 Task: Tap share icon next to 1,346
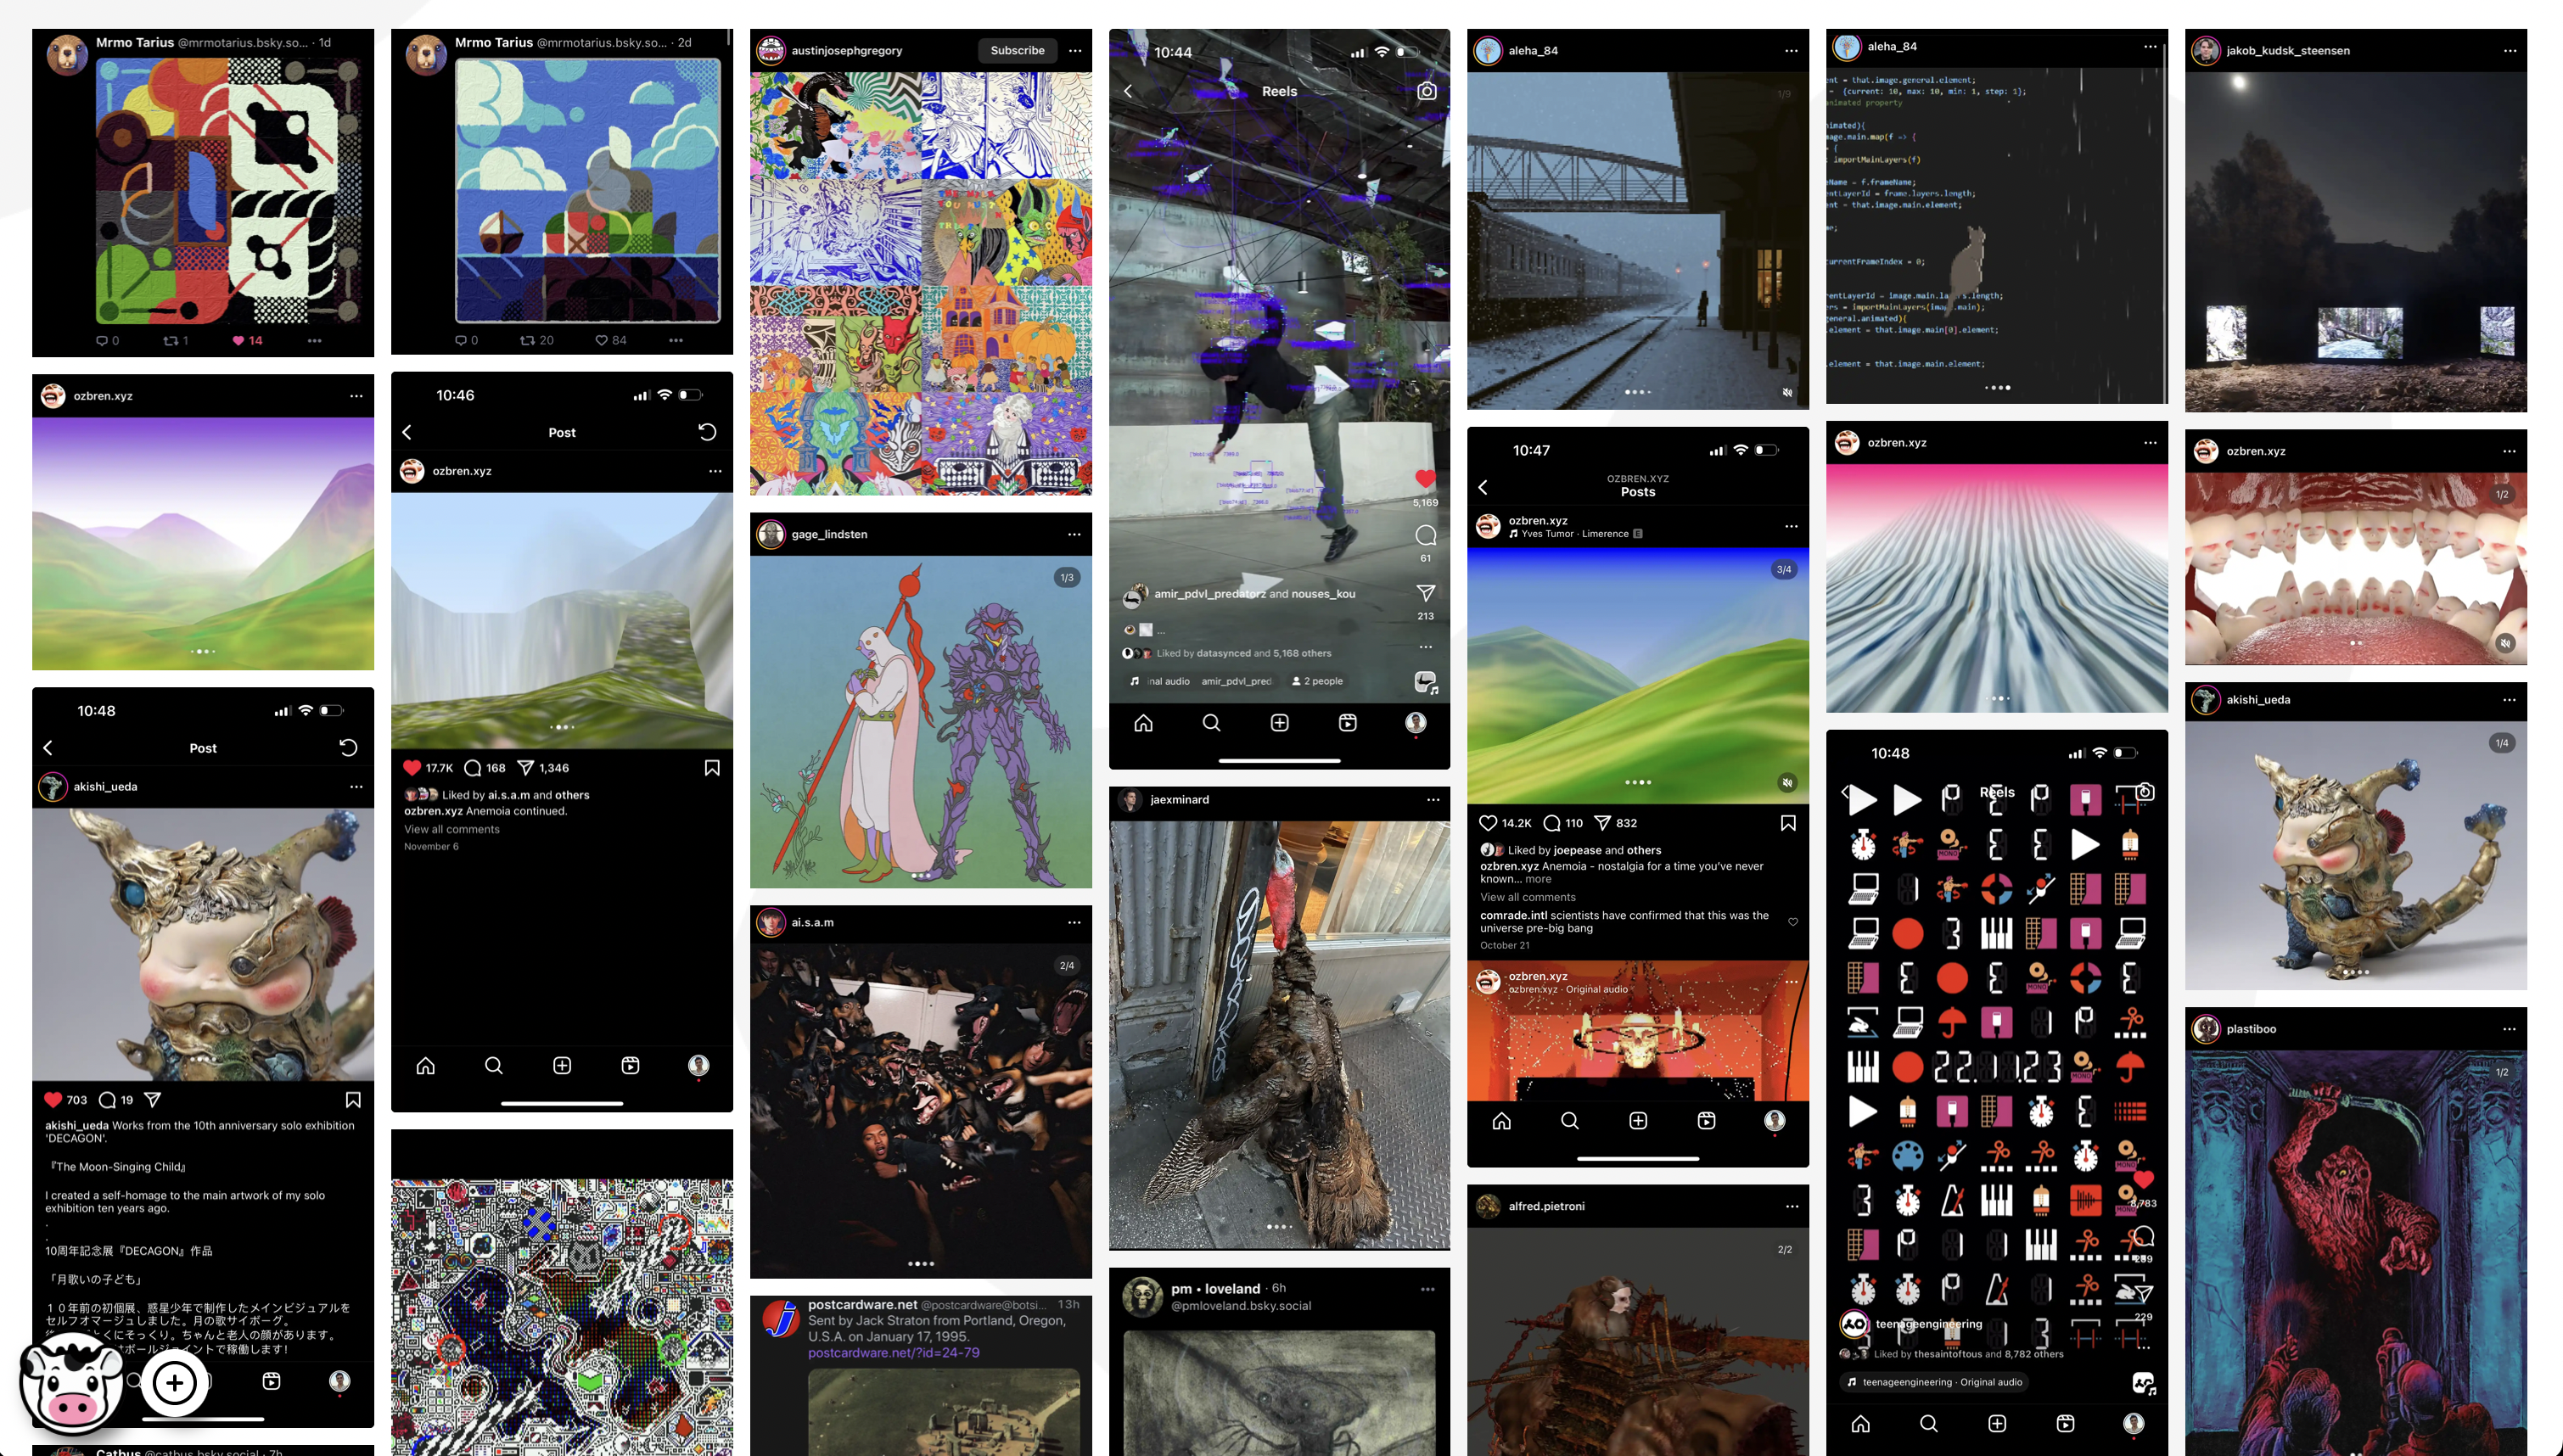[x=526, y=768]
